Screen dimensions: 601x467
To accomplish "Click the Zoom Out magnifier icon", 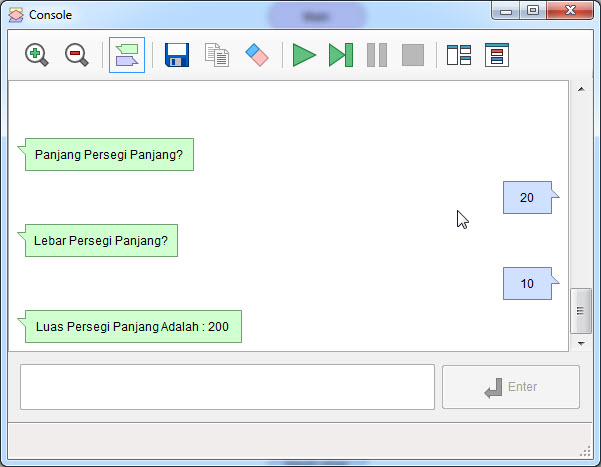I will click(x=77, y=55).
